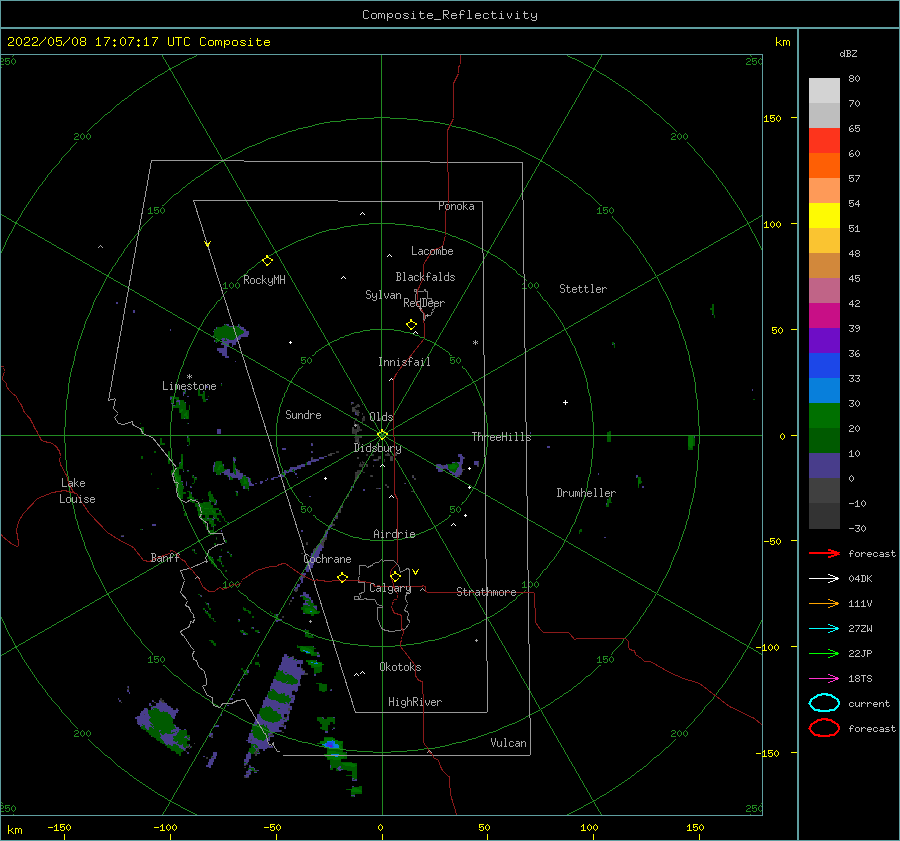The height and width of the screenshot is (841, 900).
Task: Click the Didsbury label
Action: [377, 448]
